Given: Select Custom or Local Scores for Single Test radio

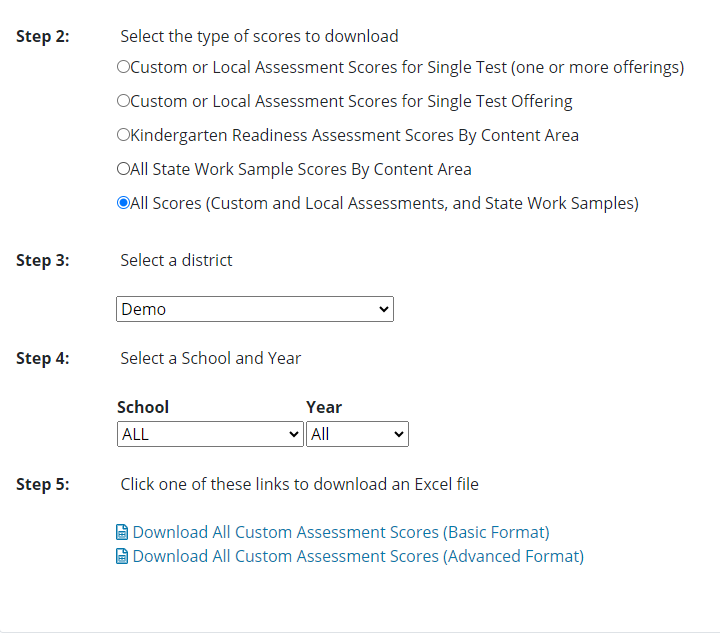Looking at the screenshot, I should coord(124,68).
